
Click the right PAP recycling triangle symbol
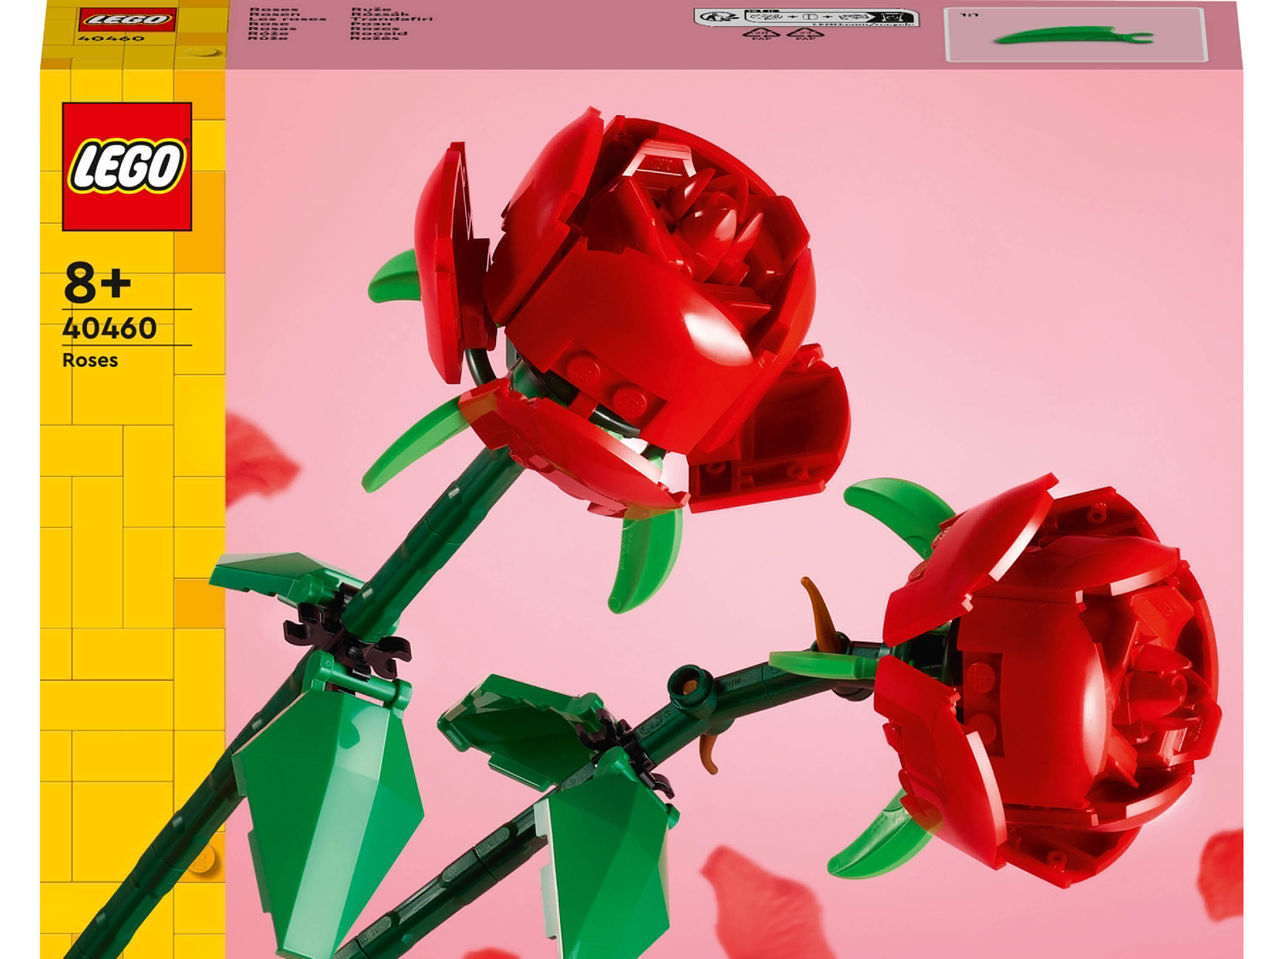point(805,34)
